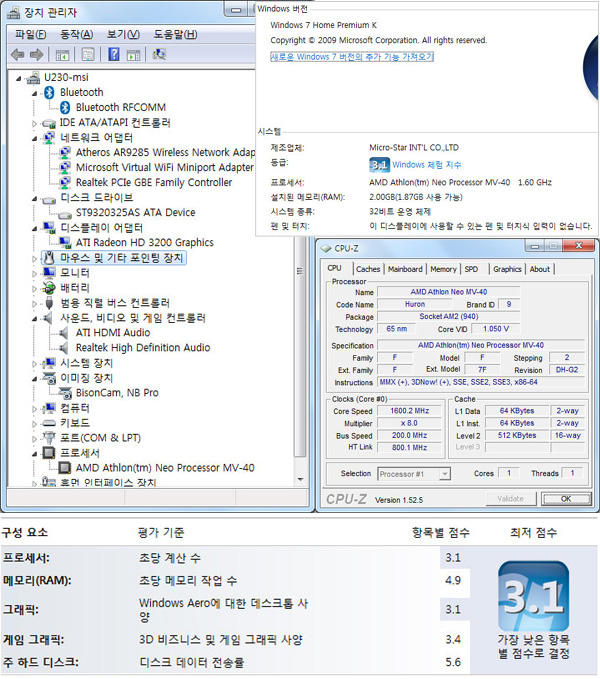Select the 이미징 장치 tree row
The height and width of the screenshot is (679, 600).
[86, 378]
